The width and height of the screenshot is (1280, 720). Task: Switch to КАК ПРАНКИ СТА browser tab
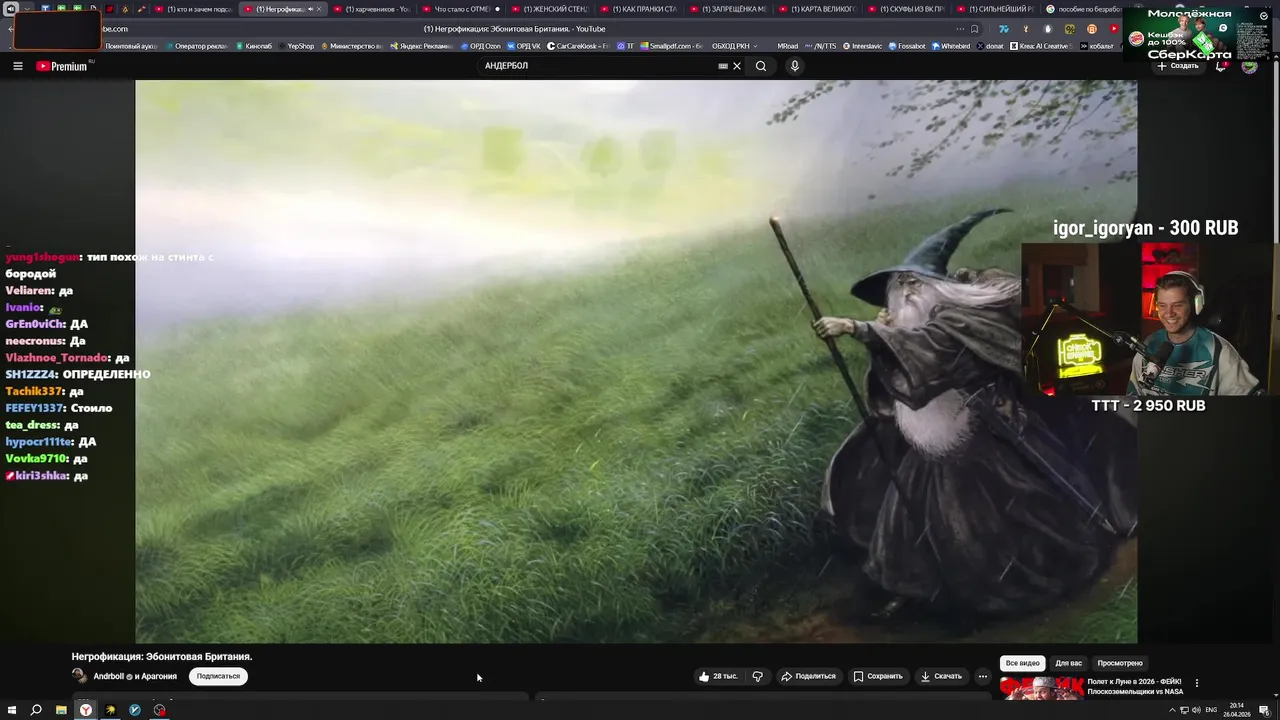pos(637,9)
